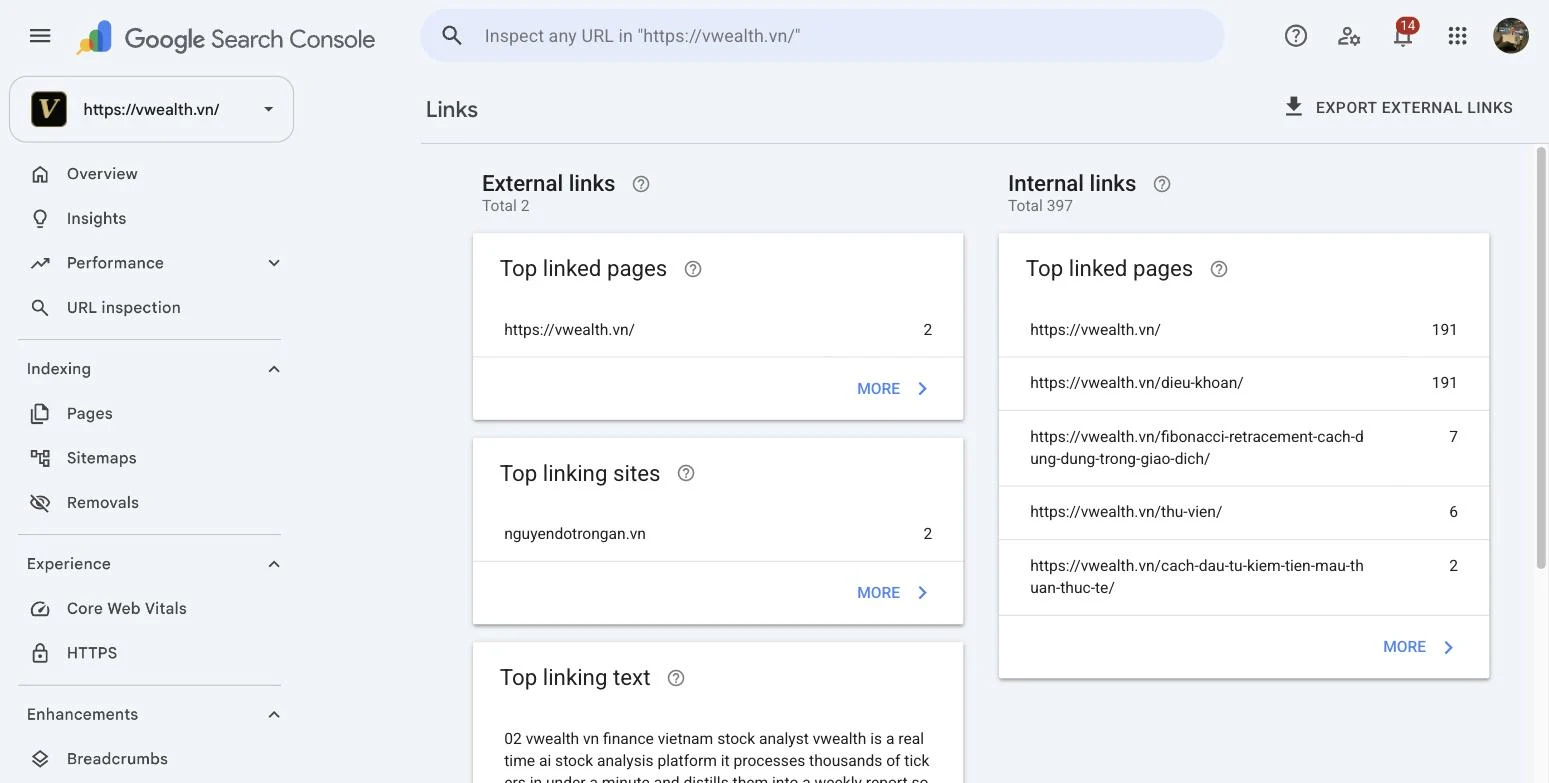Image resolution: width=1549 pixels, height=783 pixels.
Task: Click the download icon beside Export External Links
Action: 1294,107
